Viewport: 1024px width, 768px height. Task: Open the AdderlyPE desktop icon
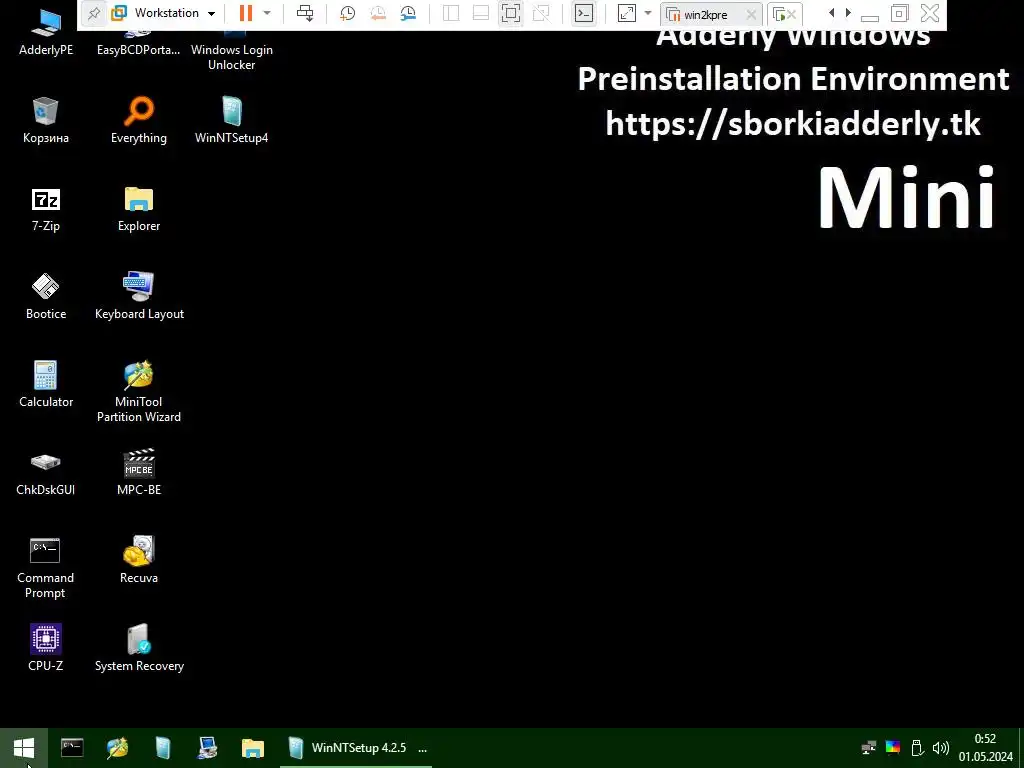click(46, 34)
